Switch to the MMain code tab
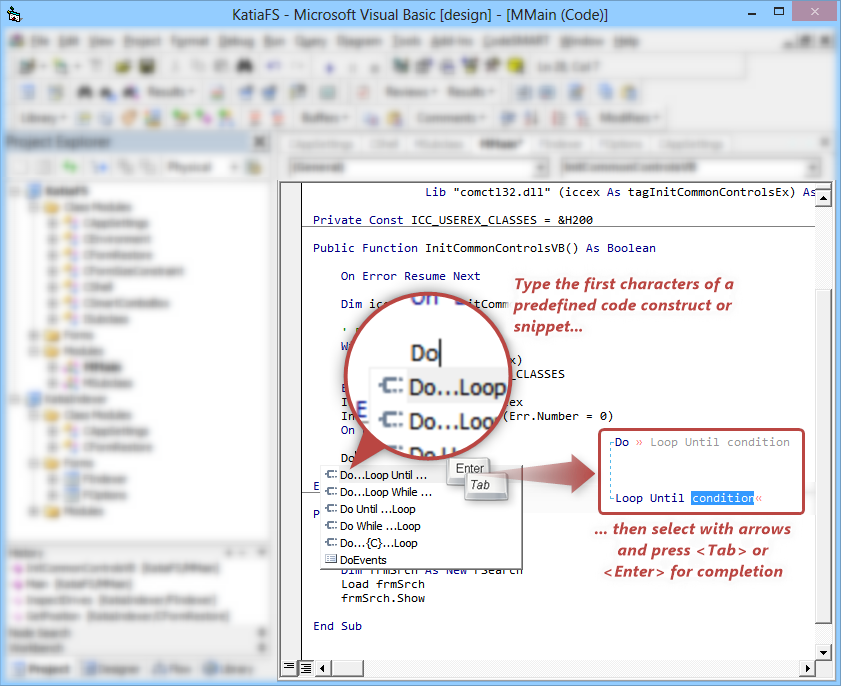841x686 pixels. 501,144
